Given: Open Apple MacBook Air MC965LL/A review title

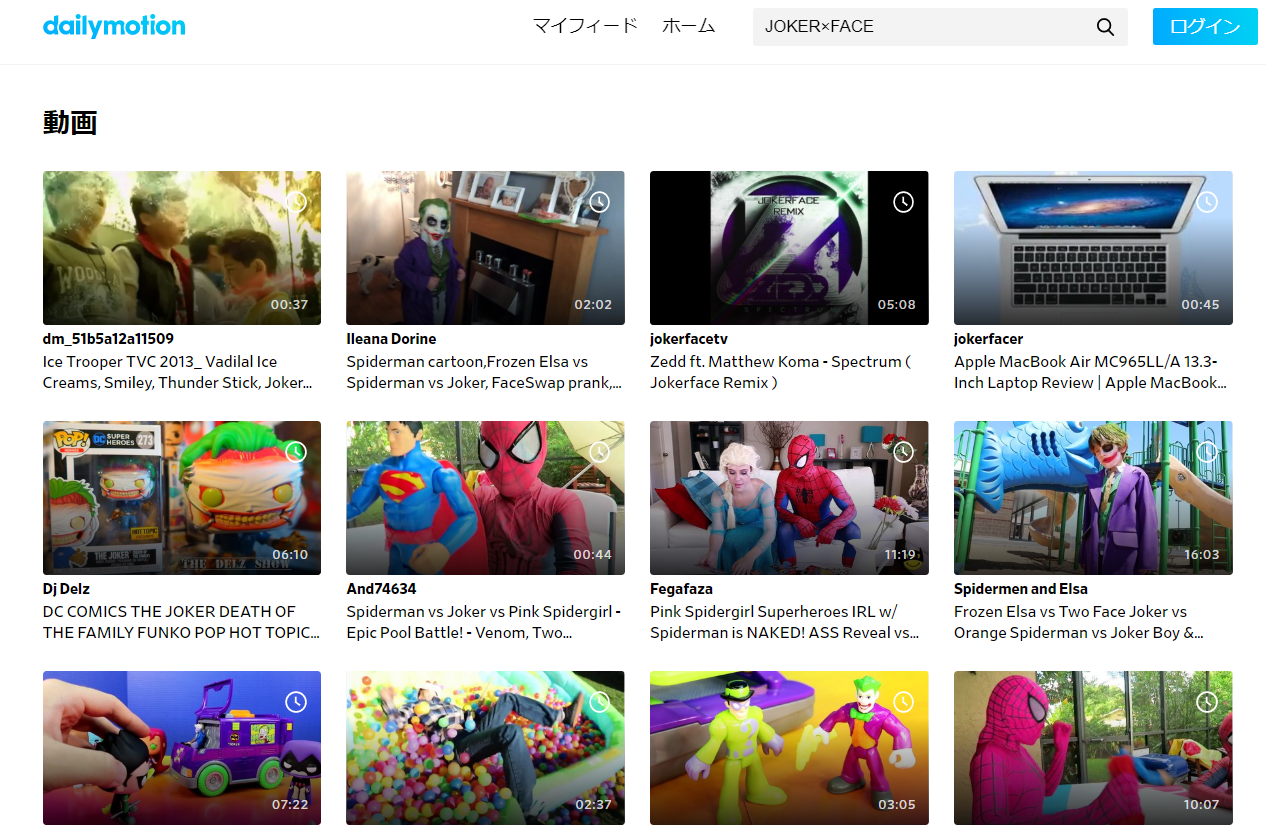Looking at the screenshot, I should 1092,372.
